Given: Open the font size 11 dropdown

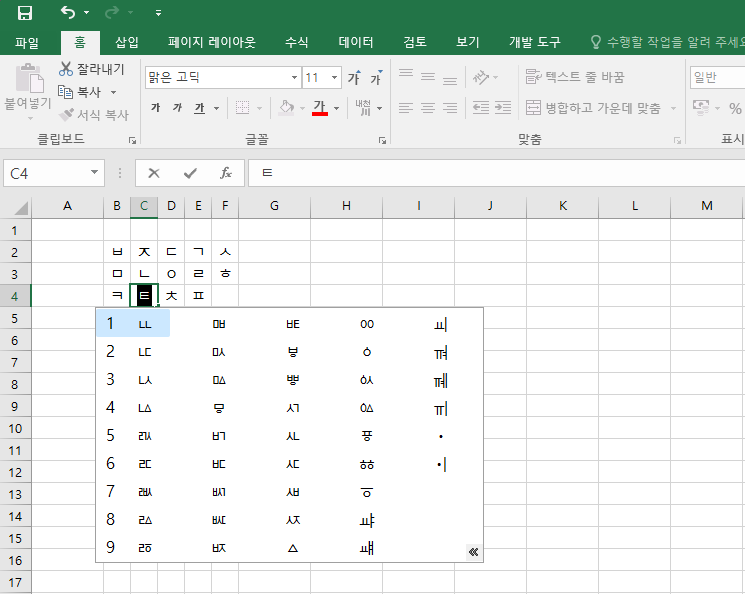Looking at the screenshot, I should [334, 77].
